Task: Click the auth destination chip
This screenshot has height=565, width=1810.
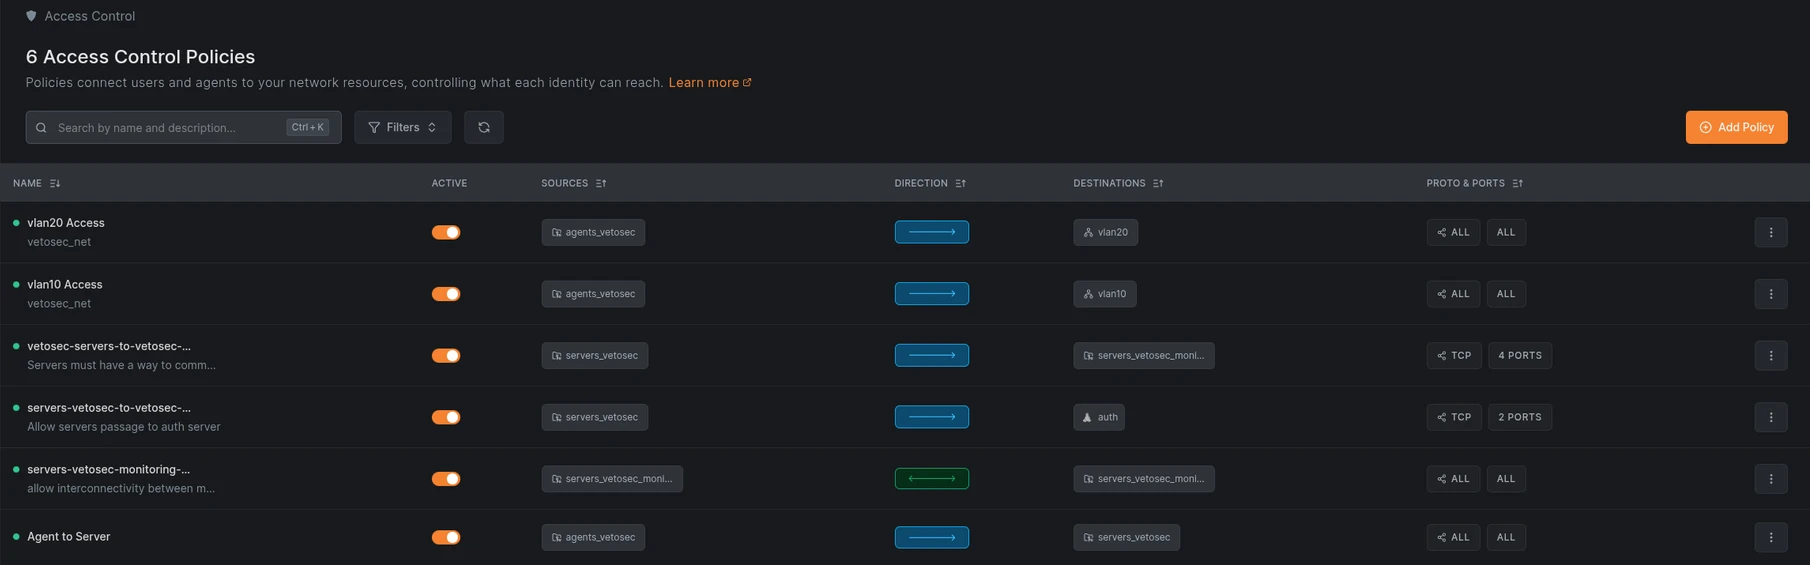Action: (x=1099, y=417)
